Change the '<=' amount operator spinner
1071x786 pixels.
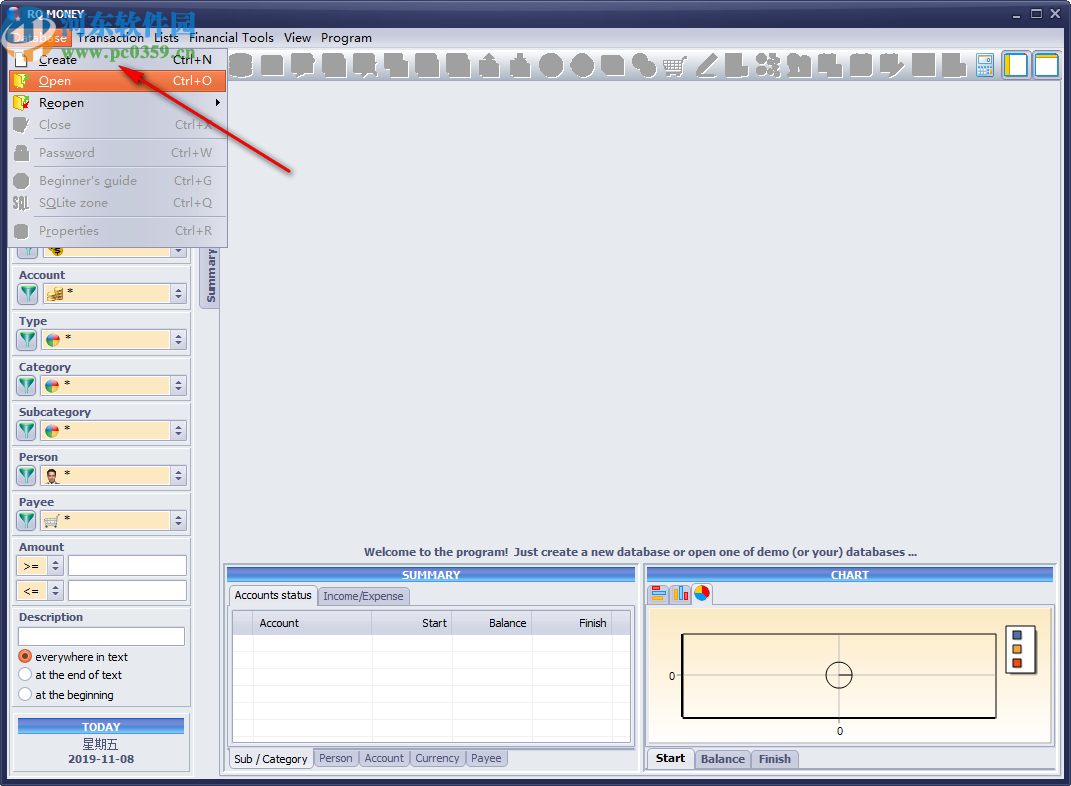point(56,591)
